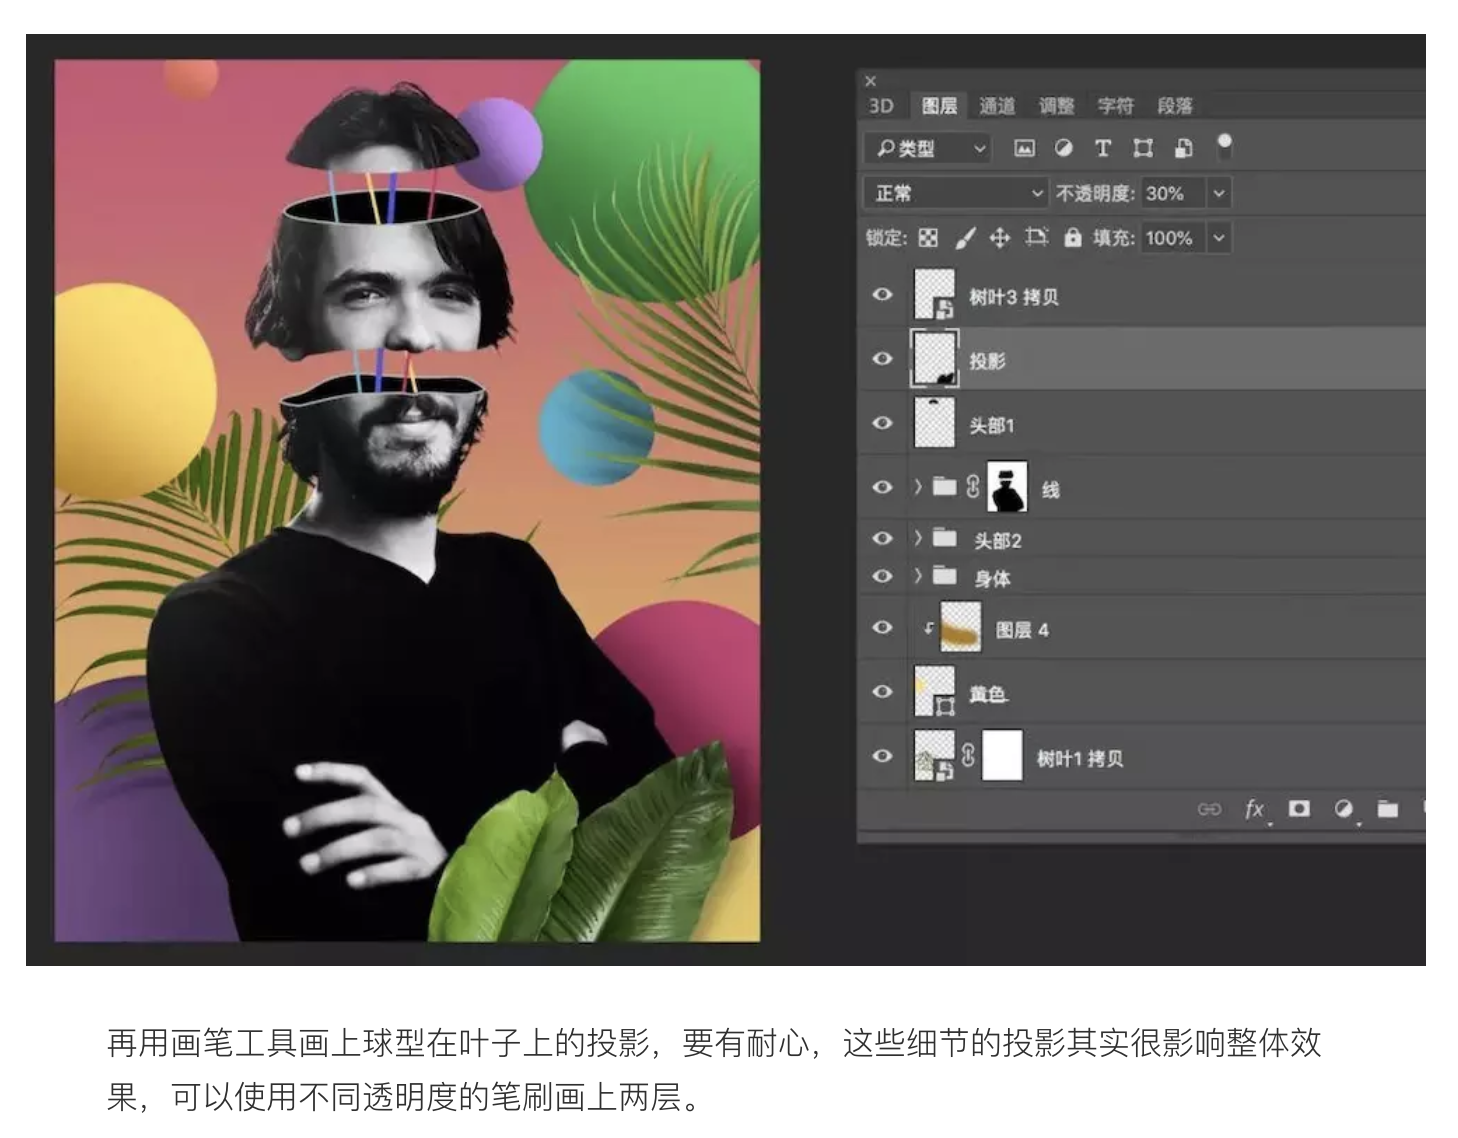Click lock position move icon

pos(999,238)
